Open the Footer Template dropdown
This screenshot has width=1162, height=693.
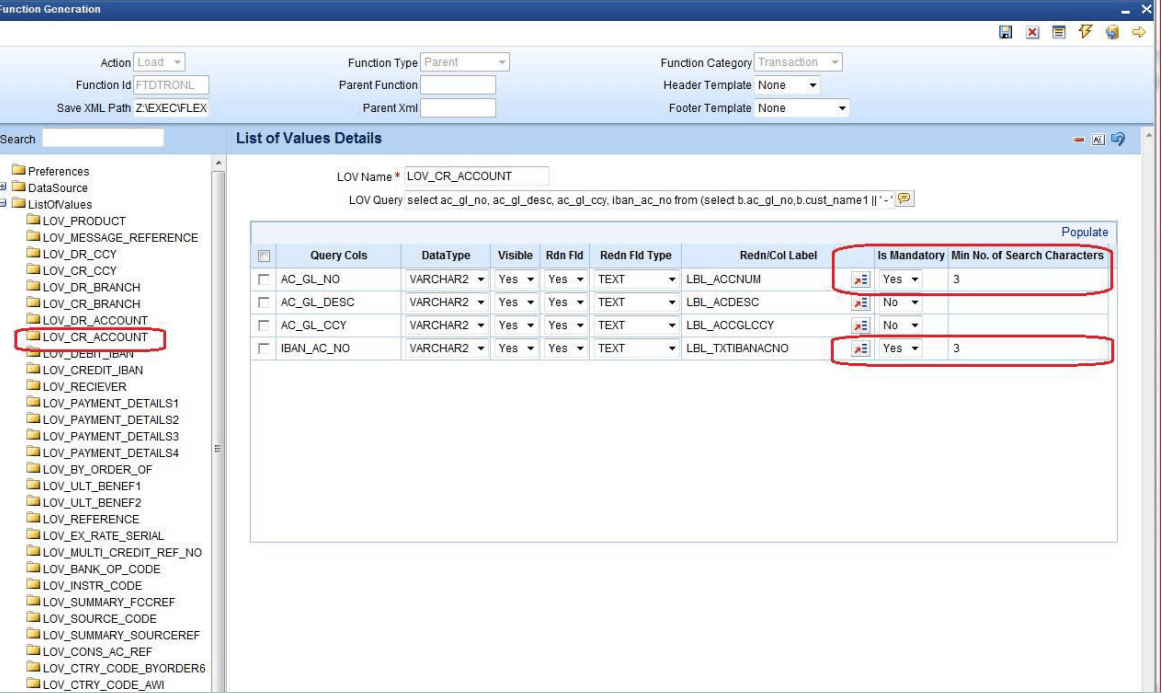coord(802,108)
